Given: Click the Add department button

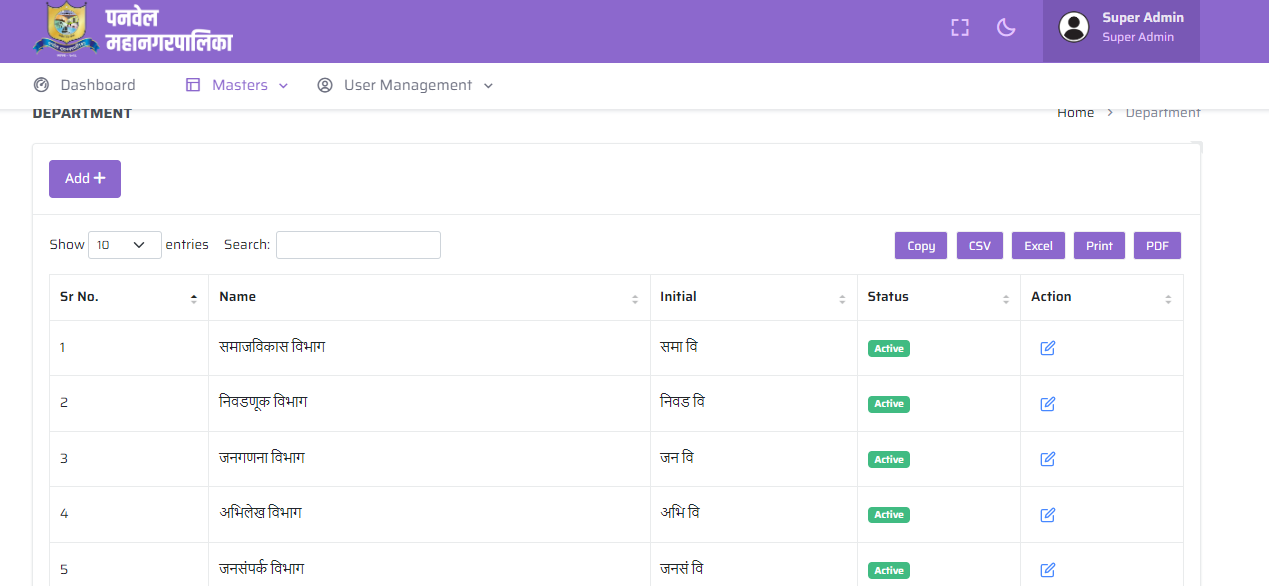Looking at the screenshot, I should click(85, 179).
